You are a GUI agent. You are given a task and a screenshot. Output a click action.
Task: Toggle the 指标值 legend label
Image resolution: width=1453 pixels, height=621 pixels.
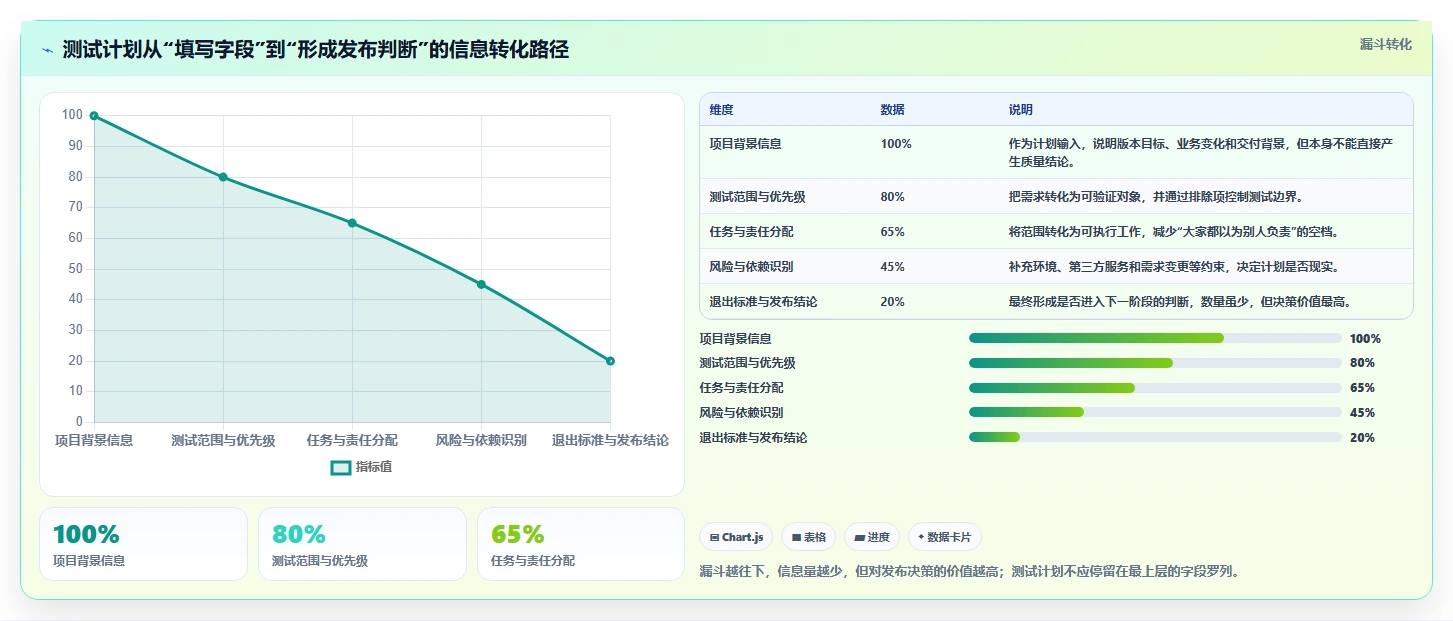(374, 467)
